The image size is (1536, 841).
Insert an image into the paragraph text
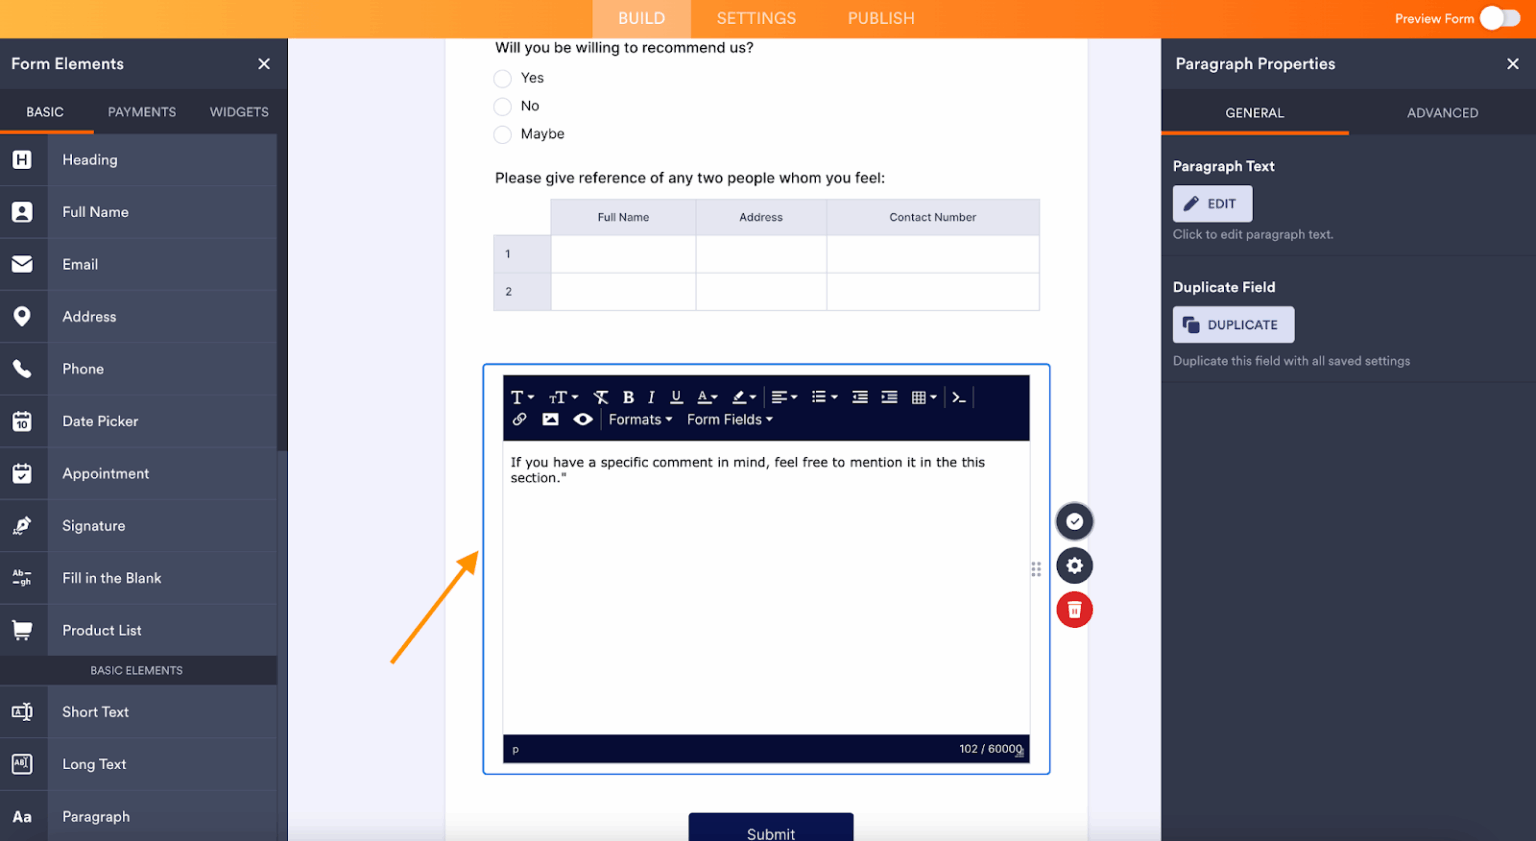coord(551,418)
